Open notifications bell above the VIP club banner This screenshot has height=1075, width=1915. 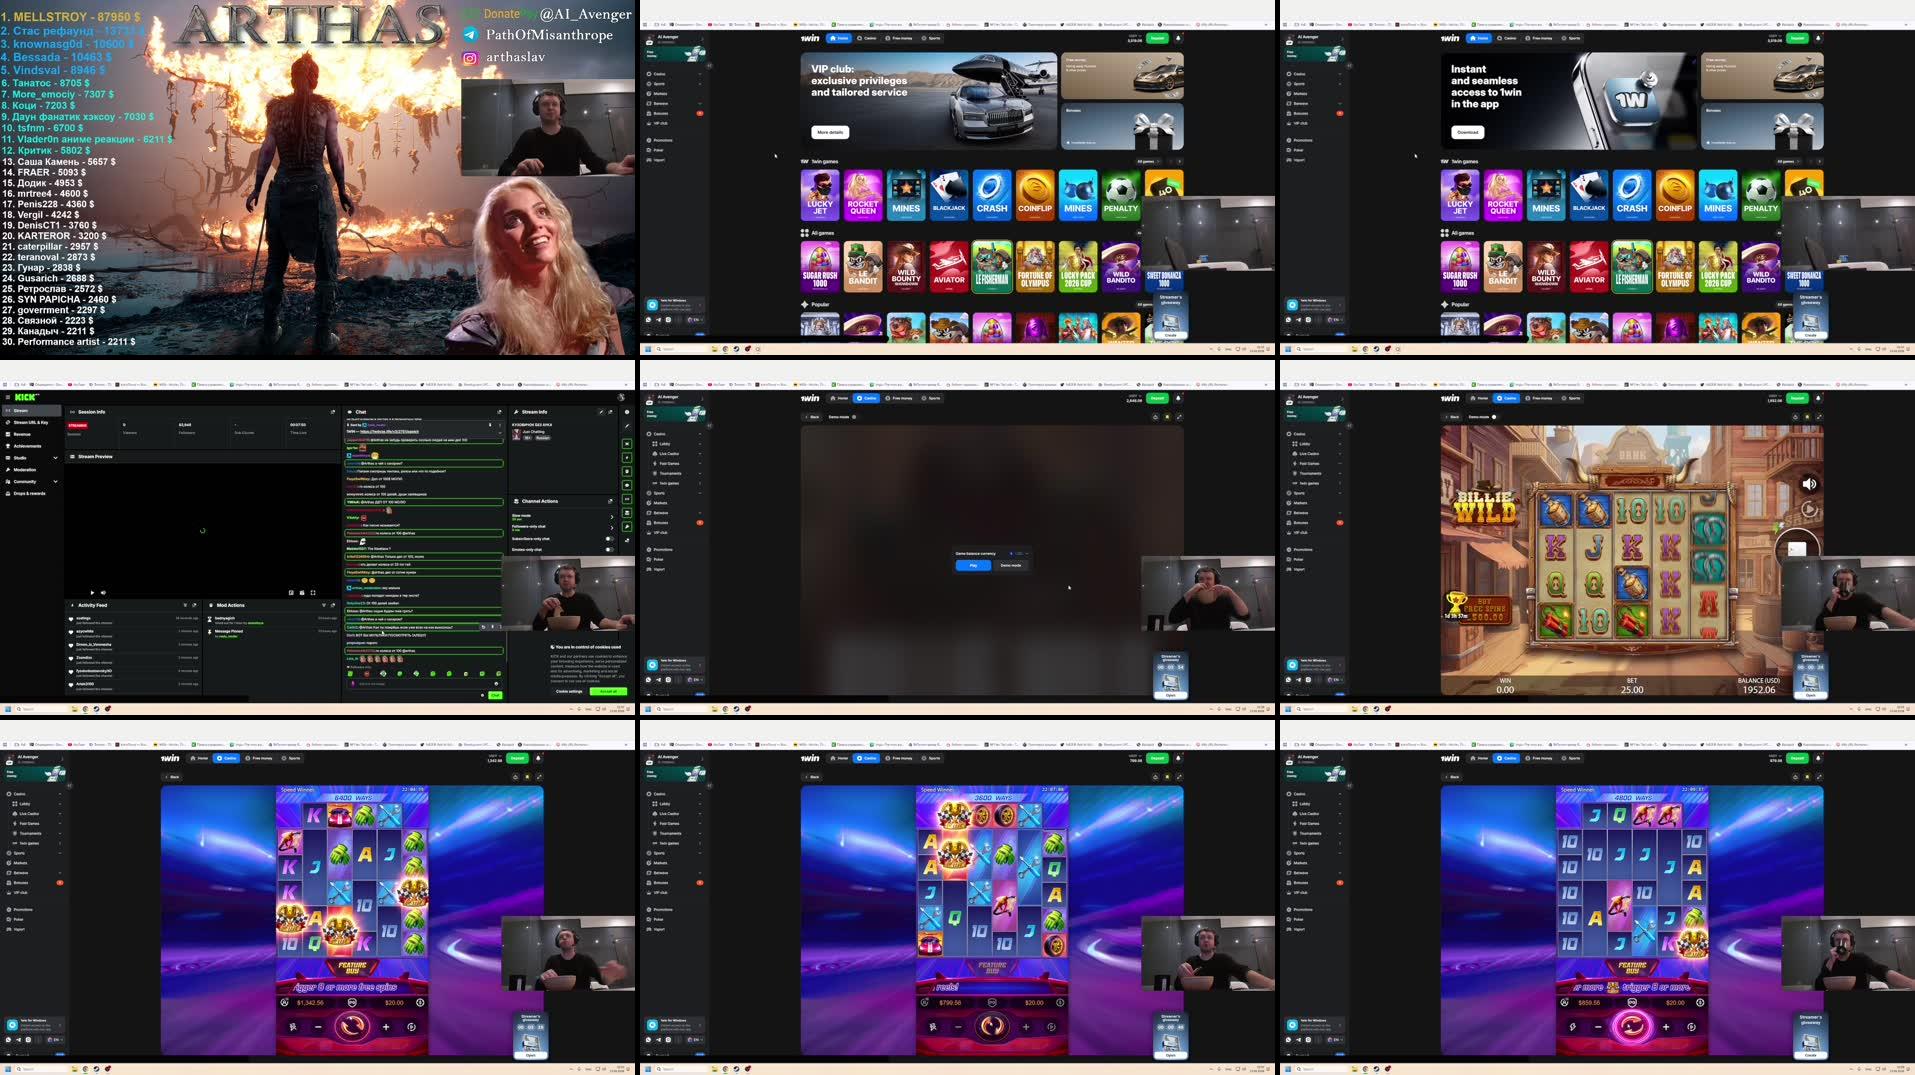(x=1178, y=38)
